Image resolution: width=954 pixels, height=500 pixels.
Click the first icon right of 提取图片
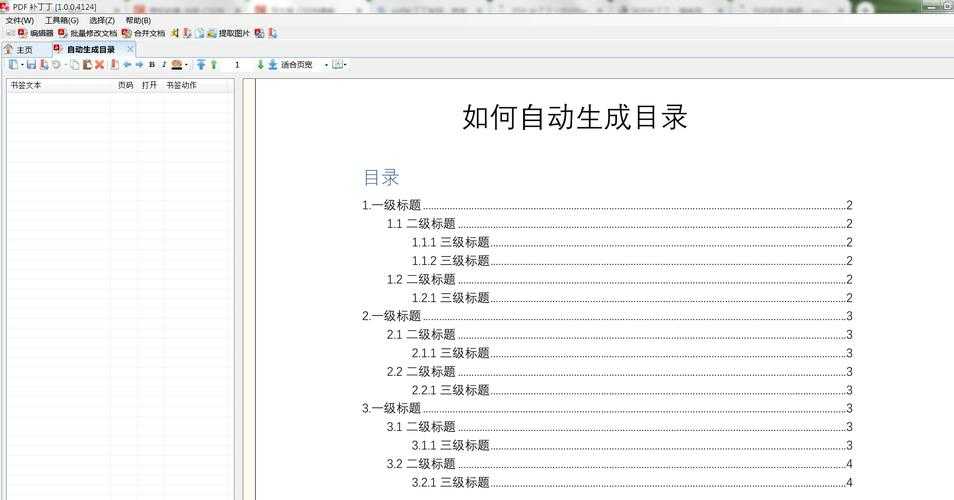259,33
